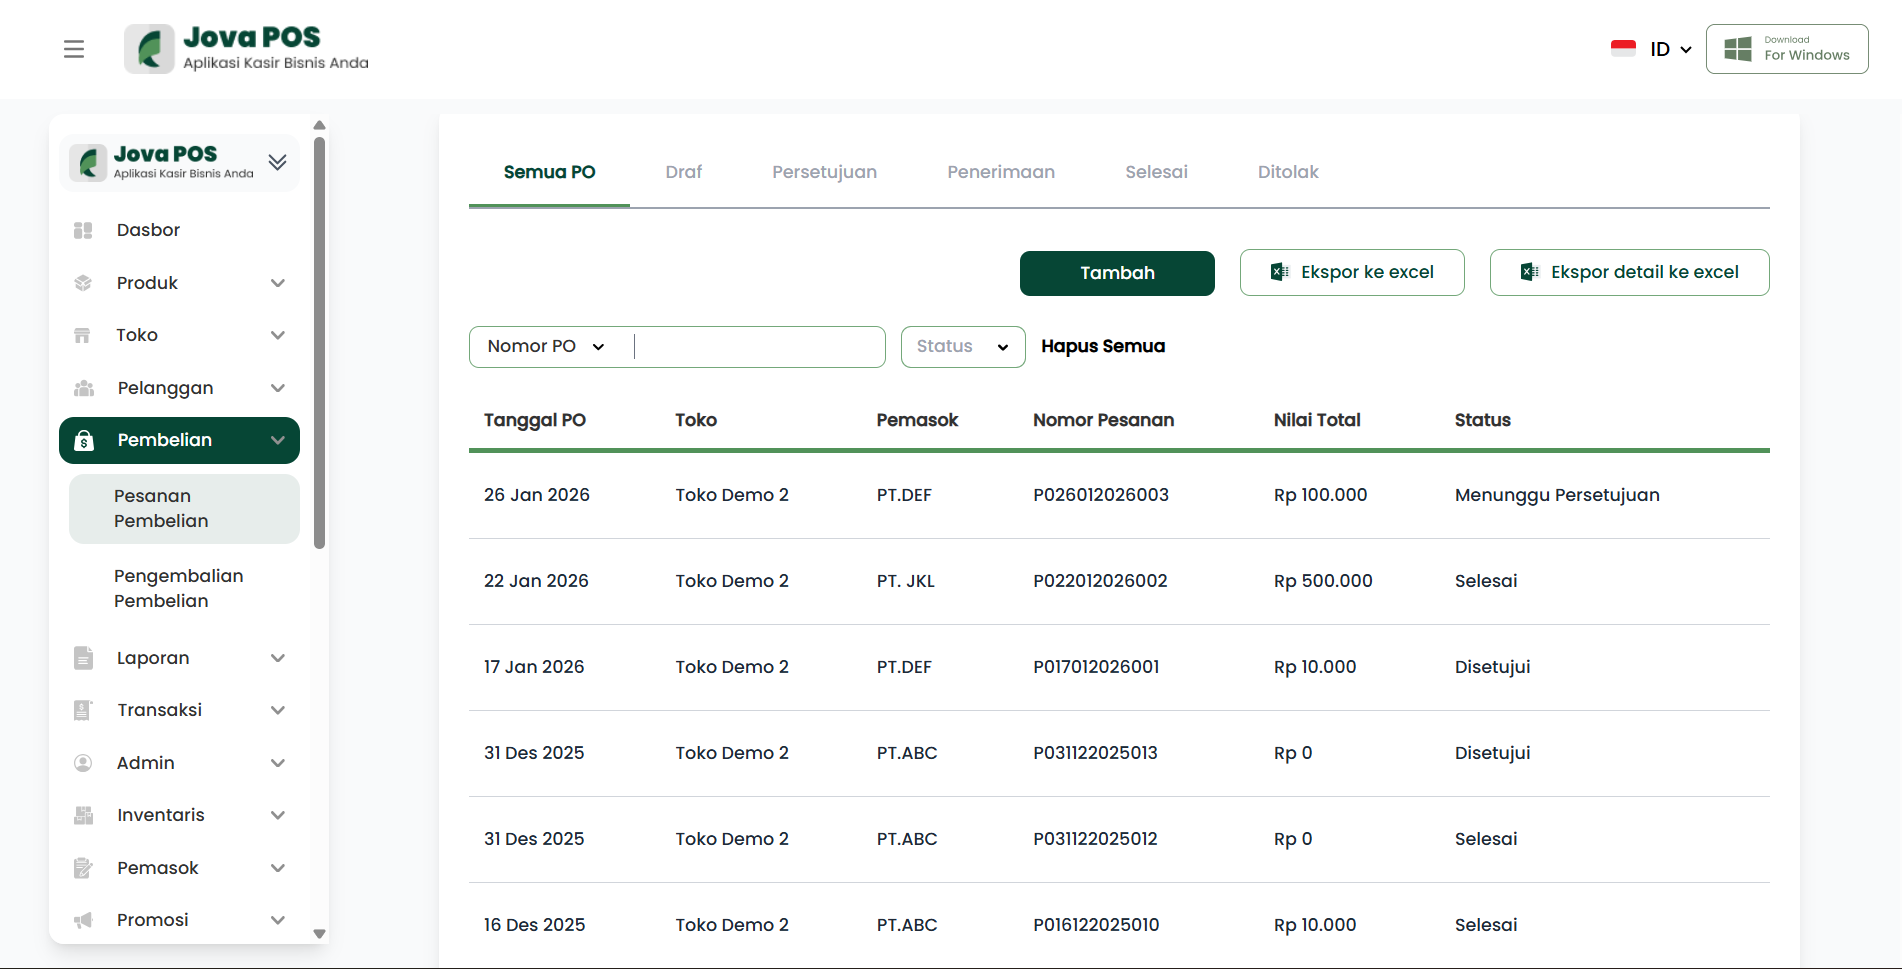Open the Status filter dropdown
This screenshot has height=969, width=1902.
tap(962, 347)
